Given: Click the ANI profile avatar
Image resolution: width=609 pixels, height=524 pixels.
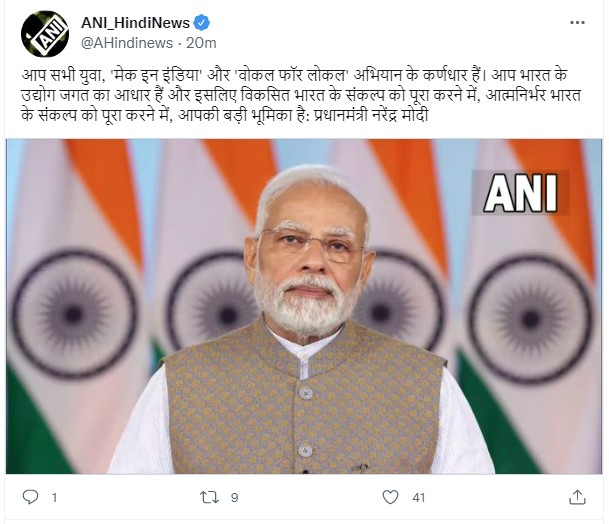Looking at the screenshot, I should (45, 33).
